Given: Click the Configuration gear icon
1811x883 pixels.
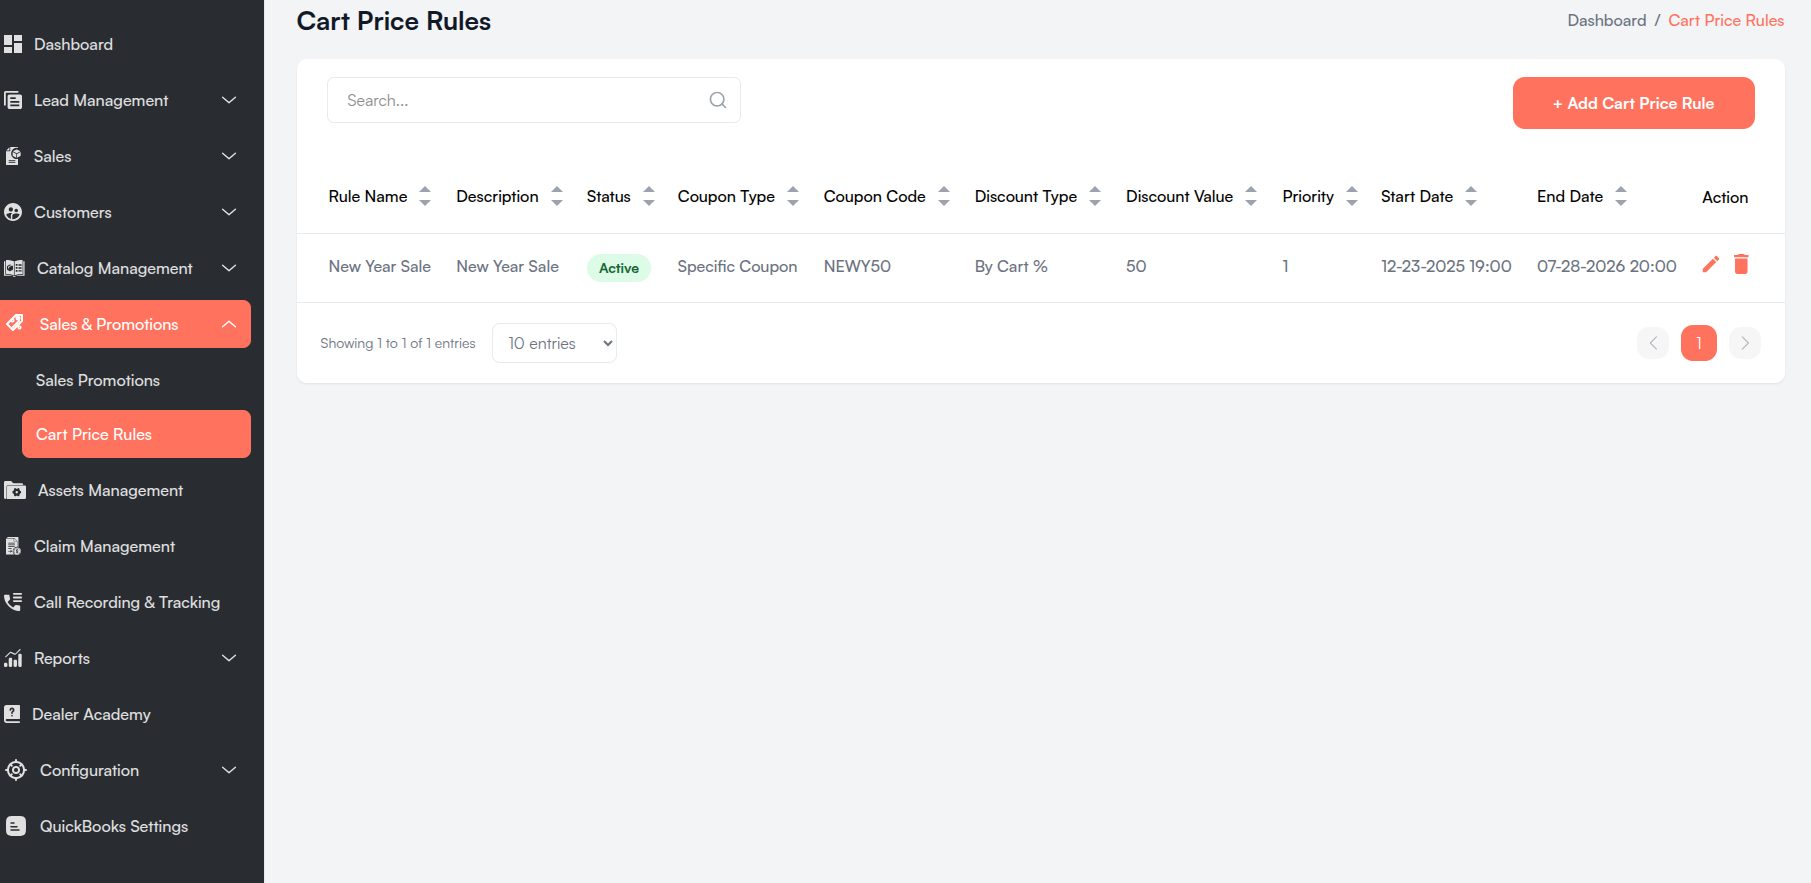Looking at the screenshot, I should coord(16,770).
